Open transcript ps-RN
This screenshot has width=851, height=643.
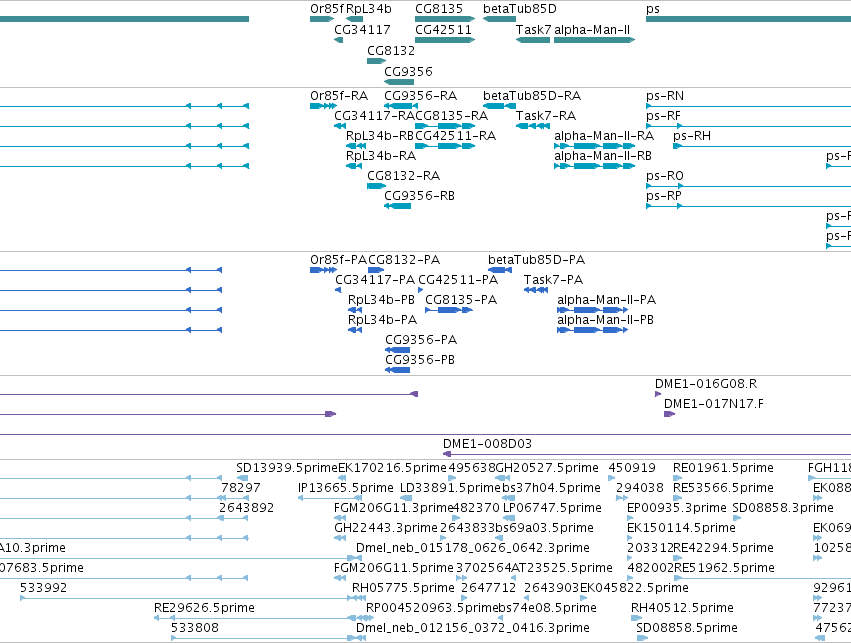pos(665,96)
